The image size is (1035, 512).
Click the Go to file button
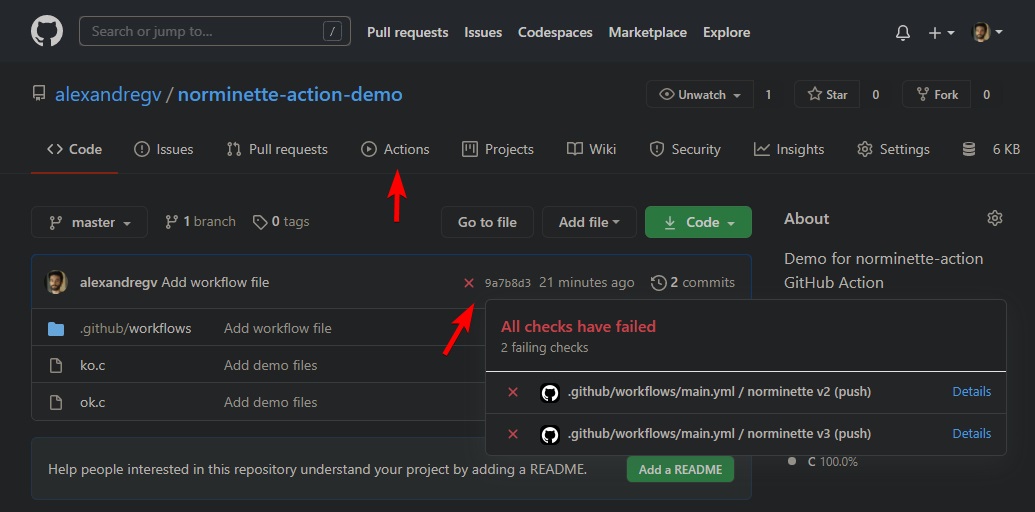point(487,222)
